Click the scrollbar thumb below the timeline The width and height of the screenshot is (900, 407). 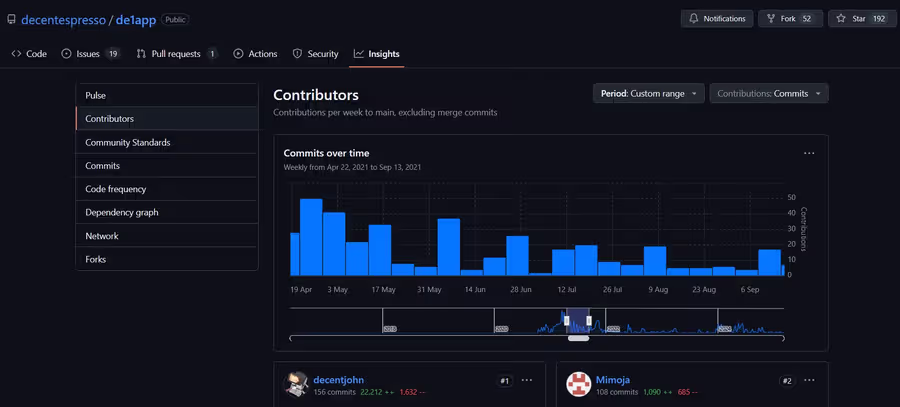coord(578,339)
